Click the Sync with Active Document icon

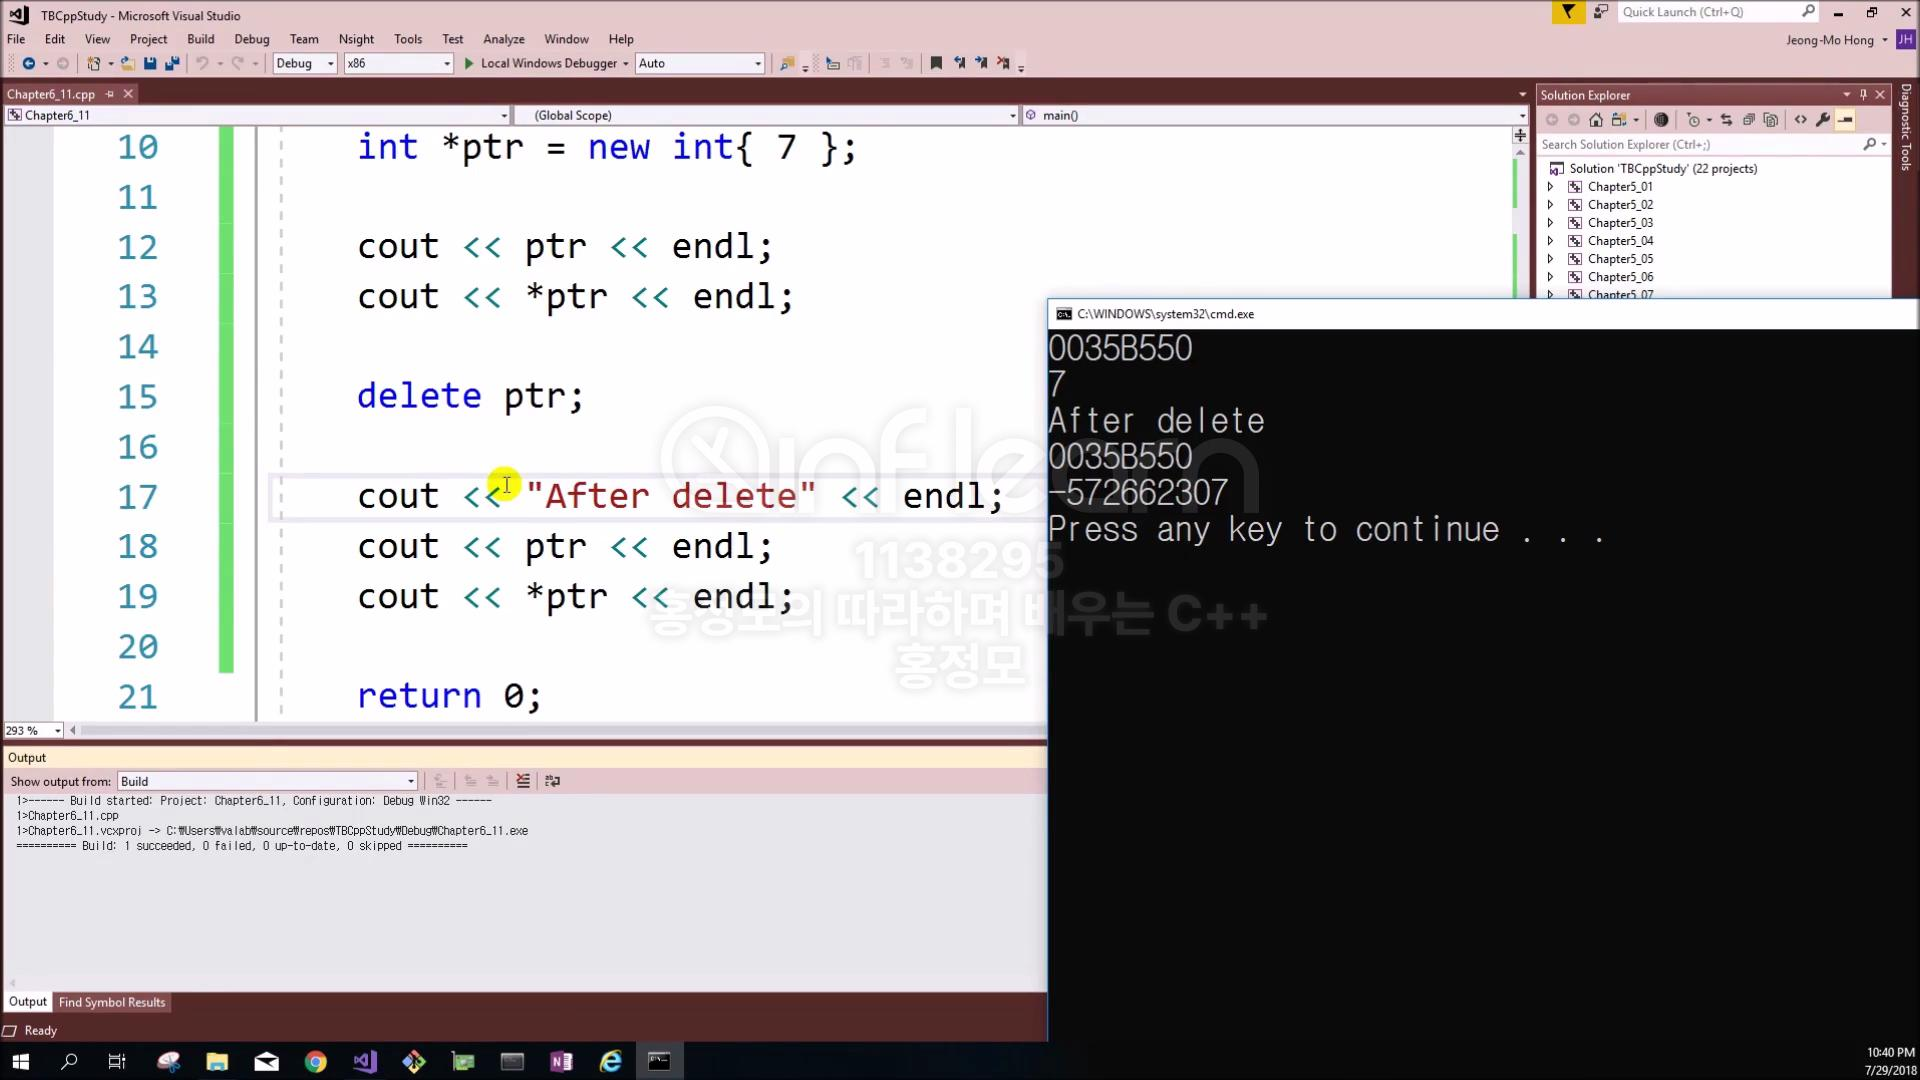click(1726, 120)
